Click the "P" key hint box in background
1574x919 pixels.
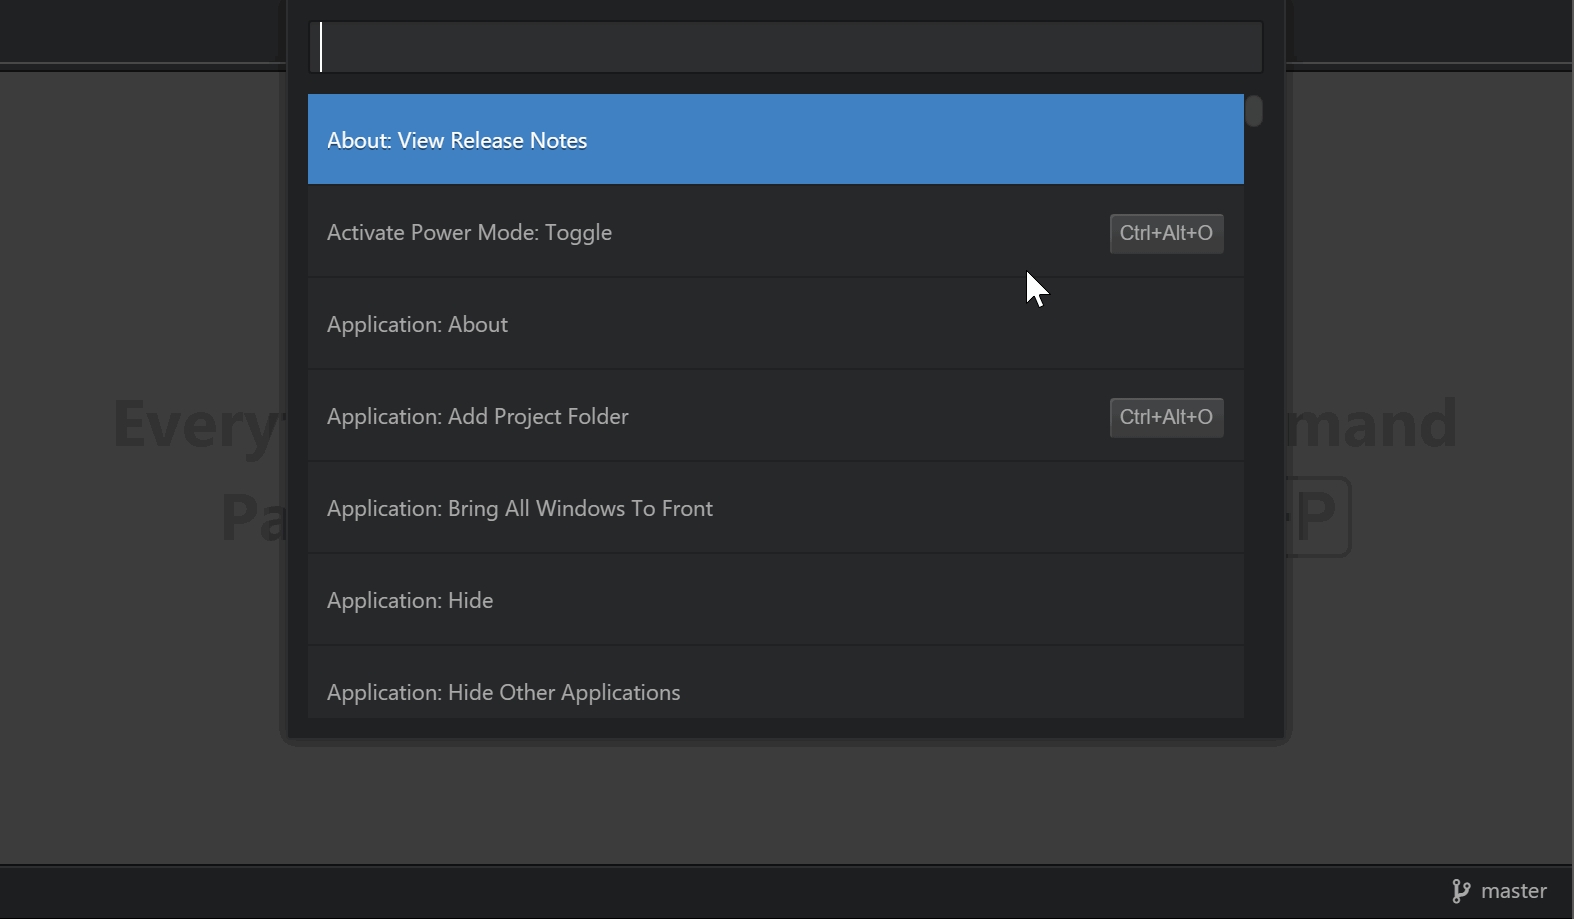point(1320,517)
